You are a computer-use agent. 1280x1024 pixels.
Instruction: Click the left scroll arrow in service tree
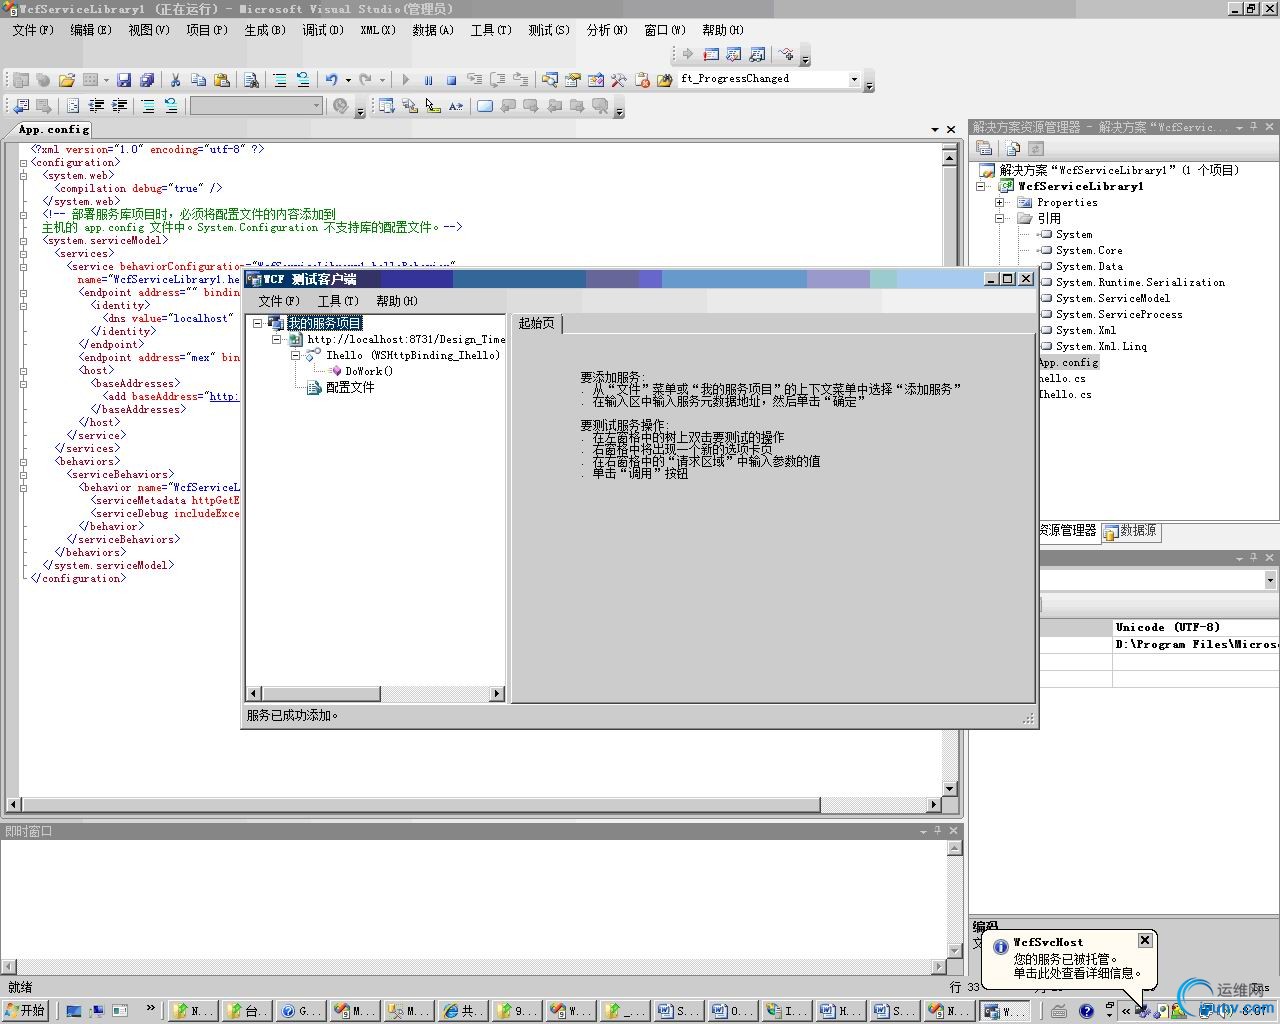(x=254, y=693)
